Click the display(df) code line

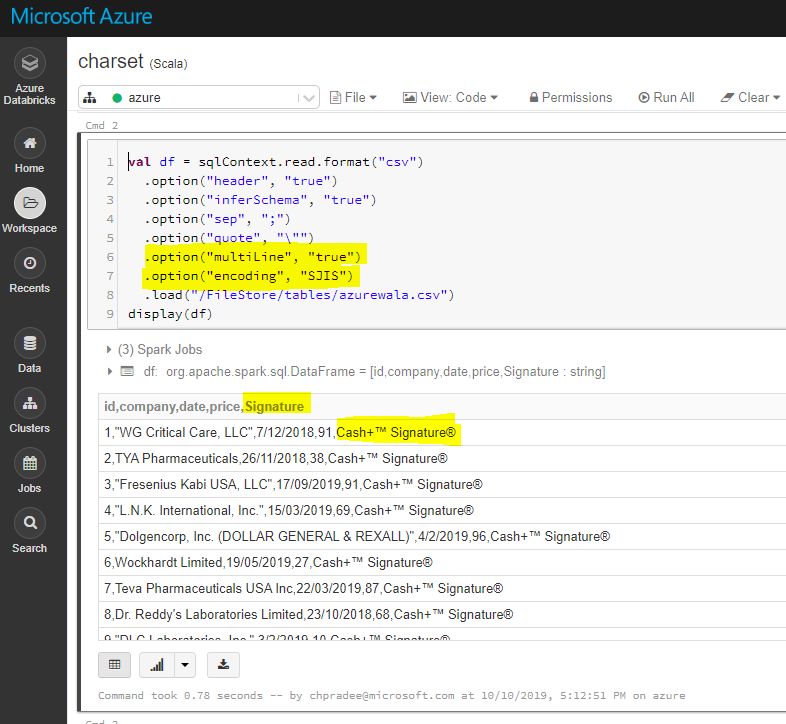click(x=170, y=314)
